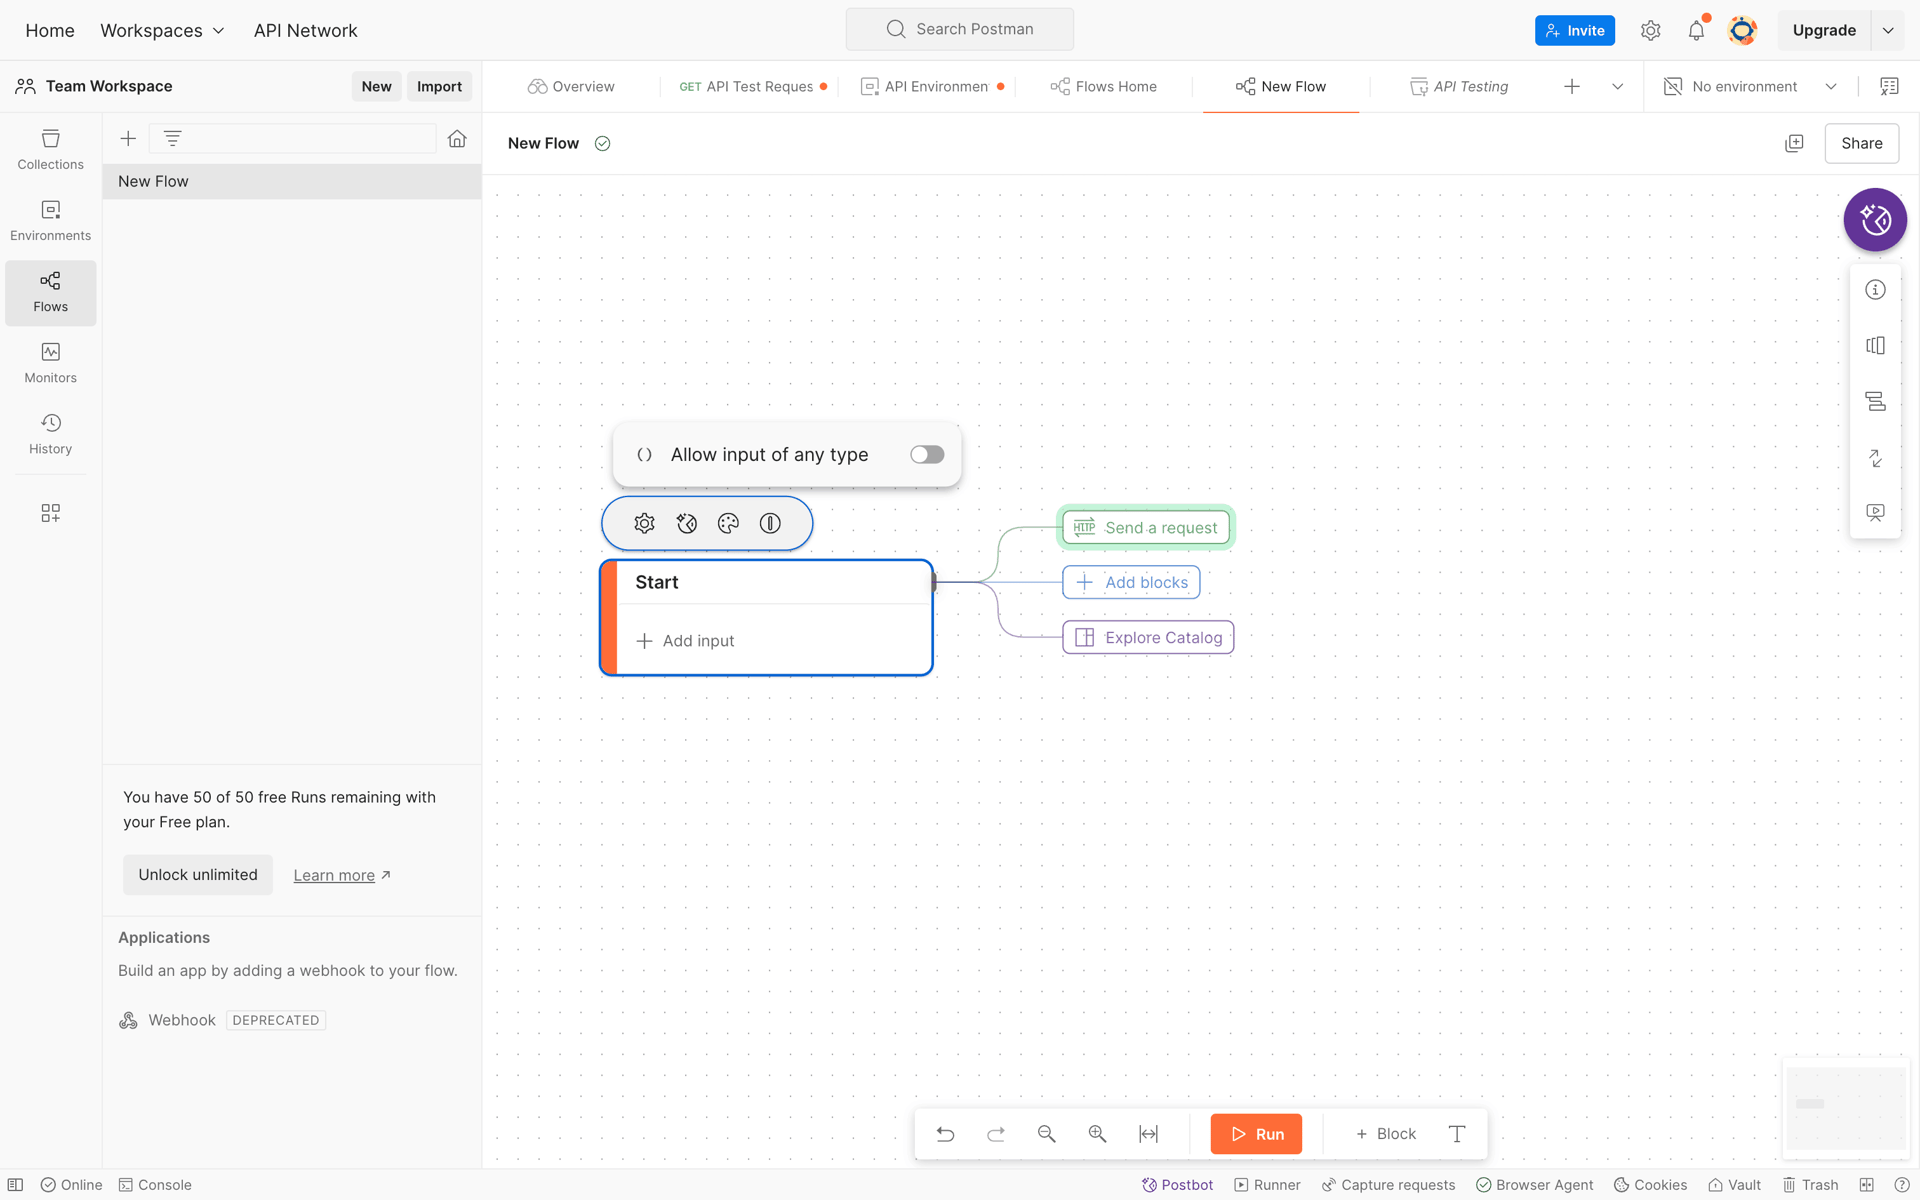1920x1200 pixels.
Task: Open the flow info panel icon
Action: [1875, 290]
